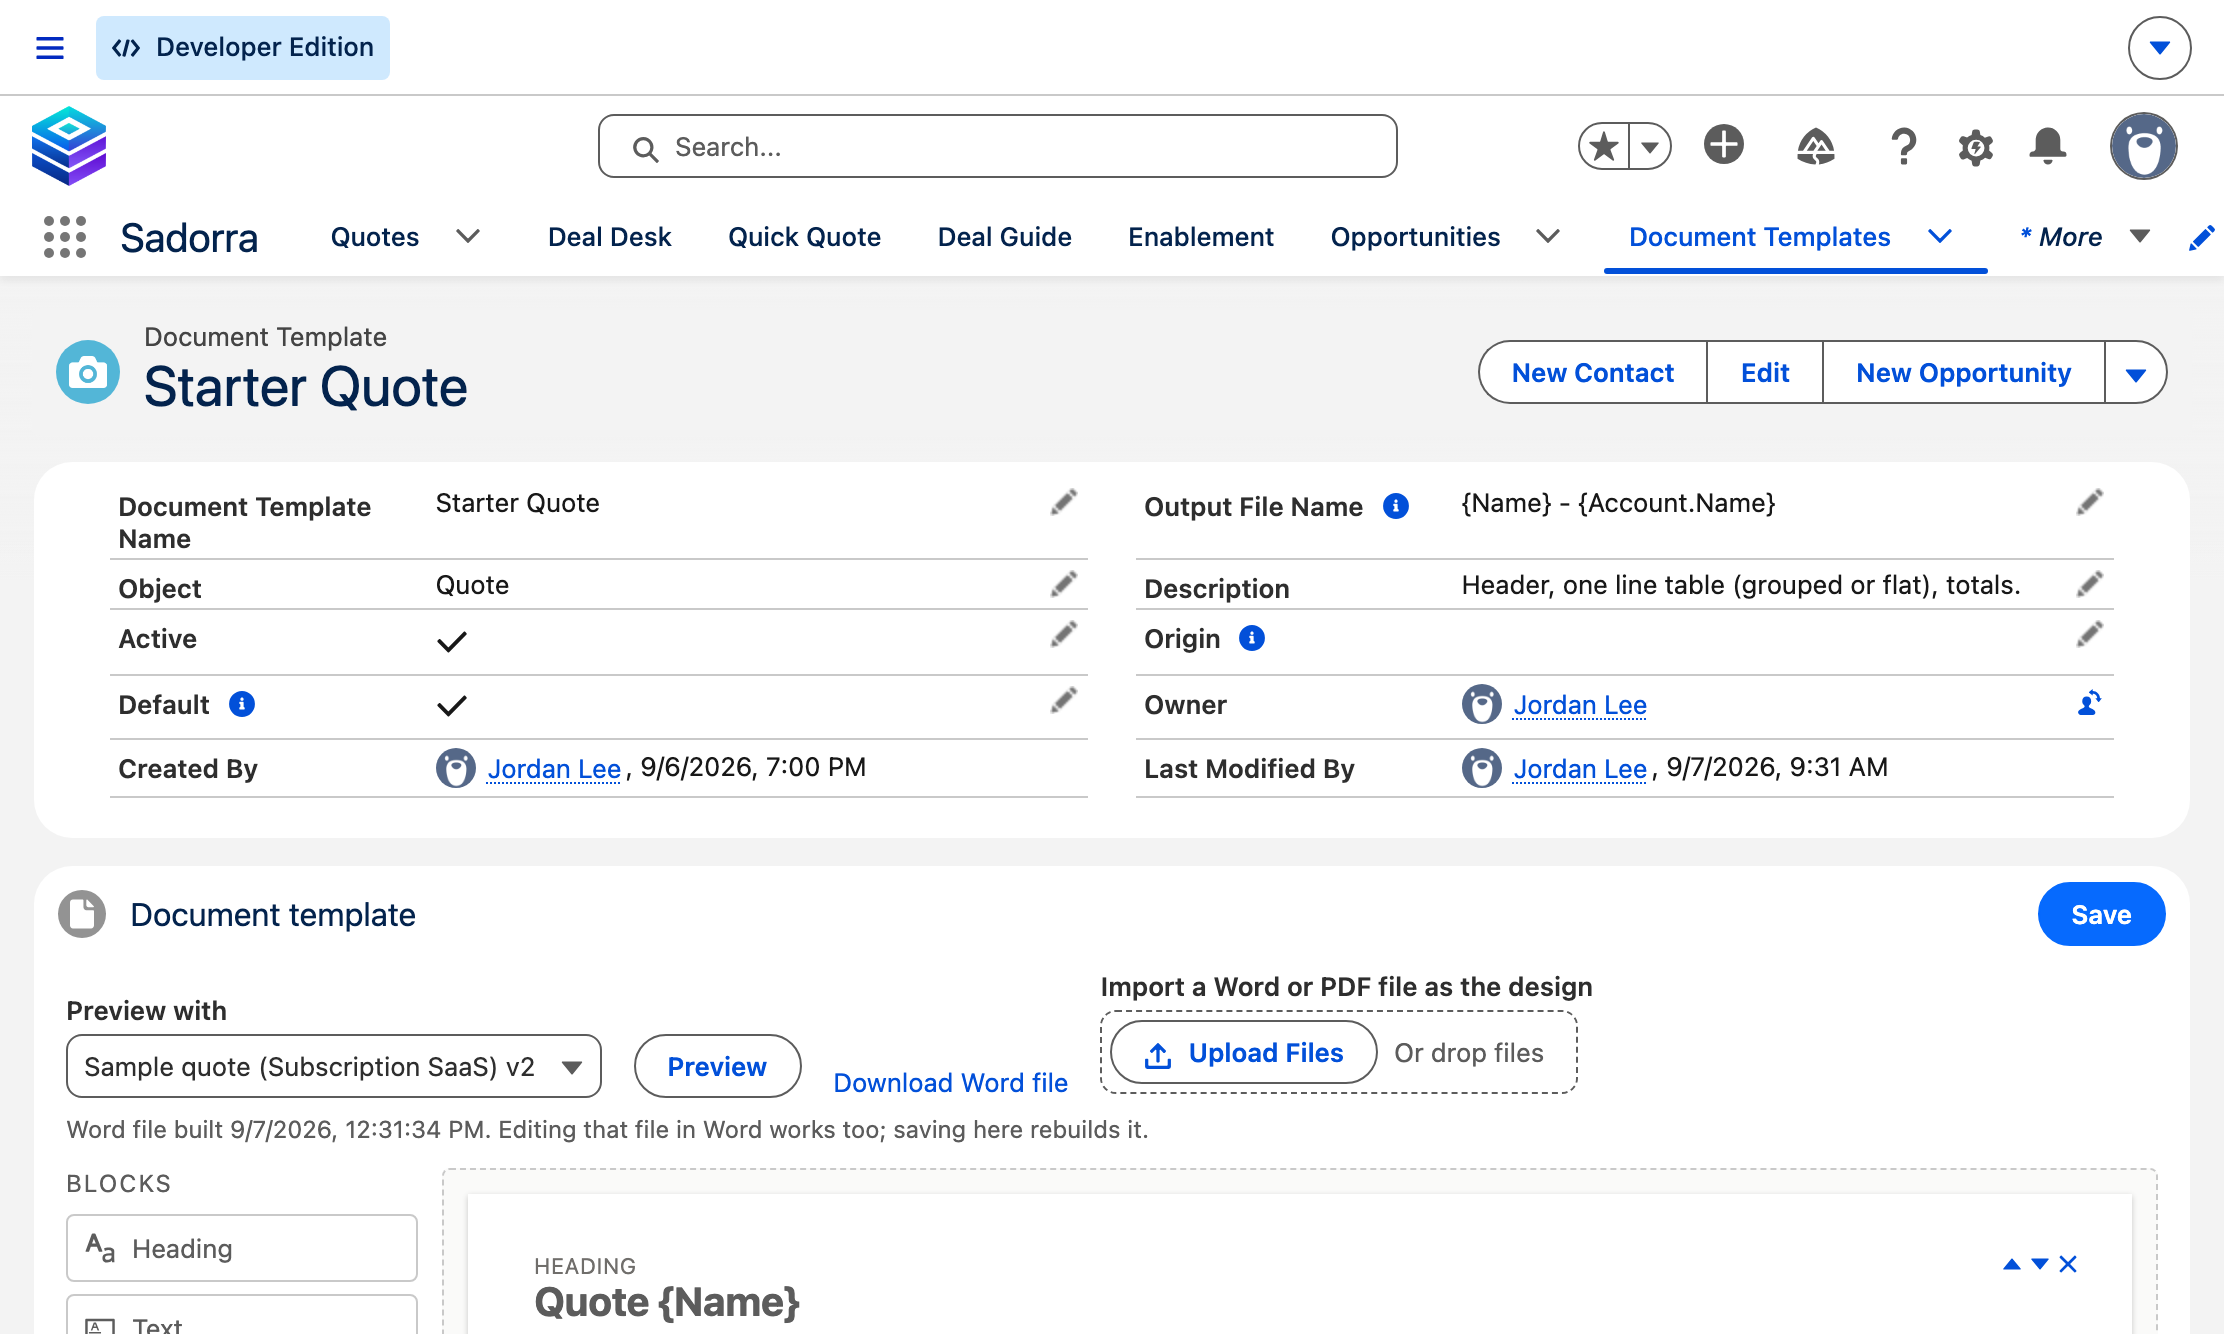Click the edit pencil for the Active field
The width and height of the screenshot is (2224, 1334).
point(1064,635)
